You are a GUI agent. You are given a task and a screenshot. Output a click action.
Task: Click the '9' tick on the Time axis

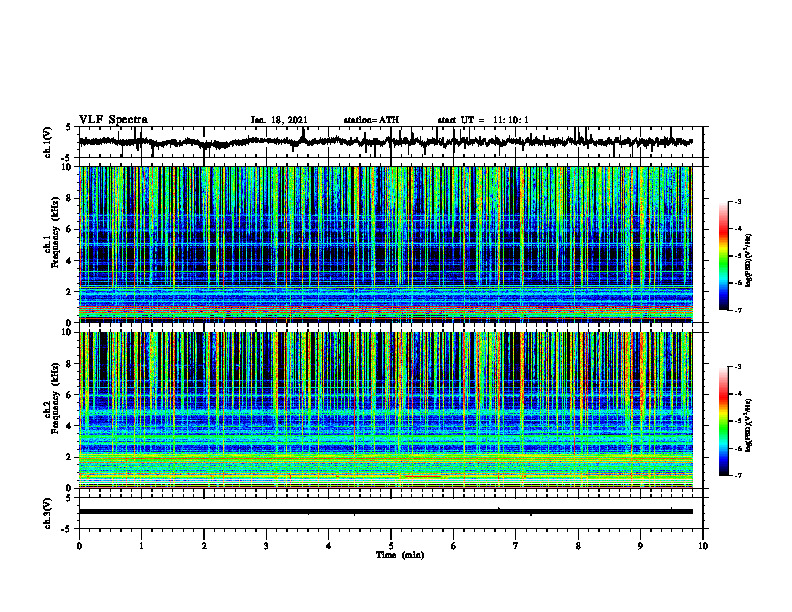(x=640, y=546)
